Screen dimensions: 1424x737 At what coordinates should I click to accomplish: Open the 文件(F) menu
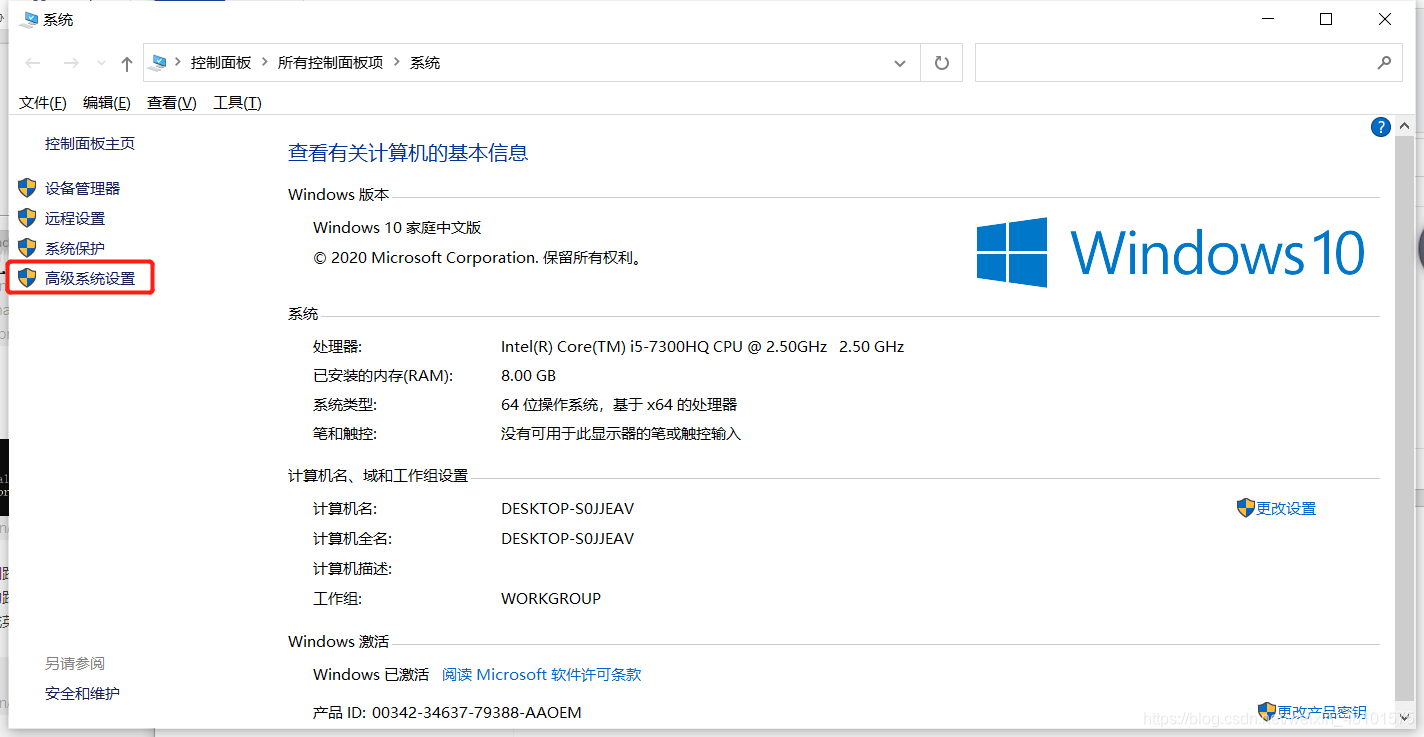(x=43, y=102)
